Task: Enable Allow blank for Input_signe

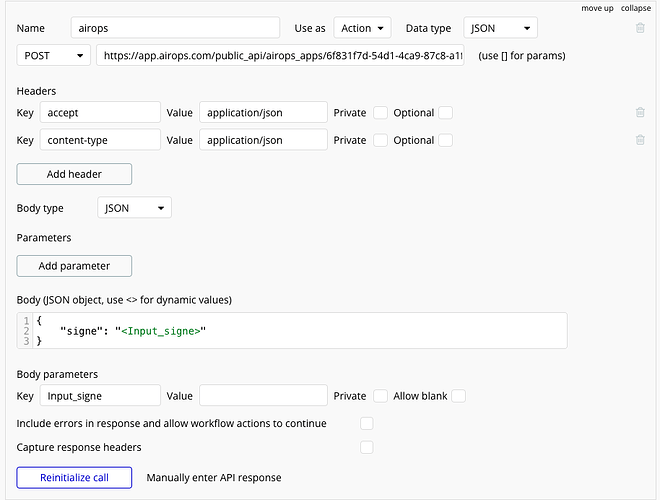Action: coord(459,396)
